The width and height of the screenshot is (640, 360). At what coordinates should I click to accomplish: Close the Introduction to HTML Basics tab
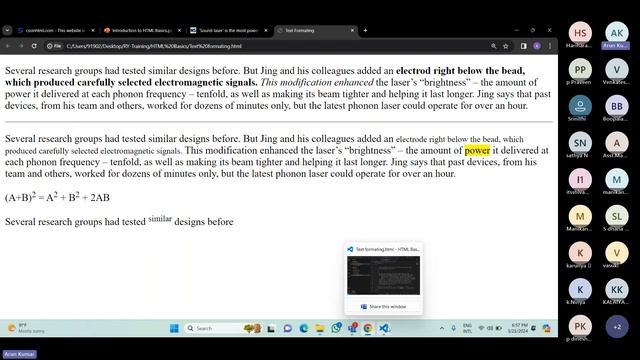180,30
